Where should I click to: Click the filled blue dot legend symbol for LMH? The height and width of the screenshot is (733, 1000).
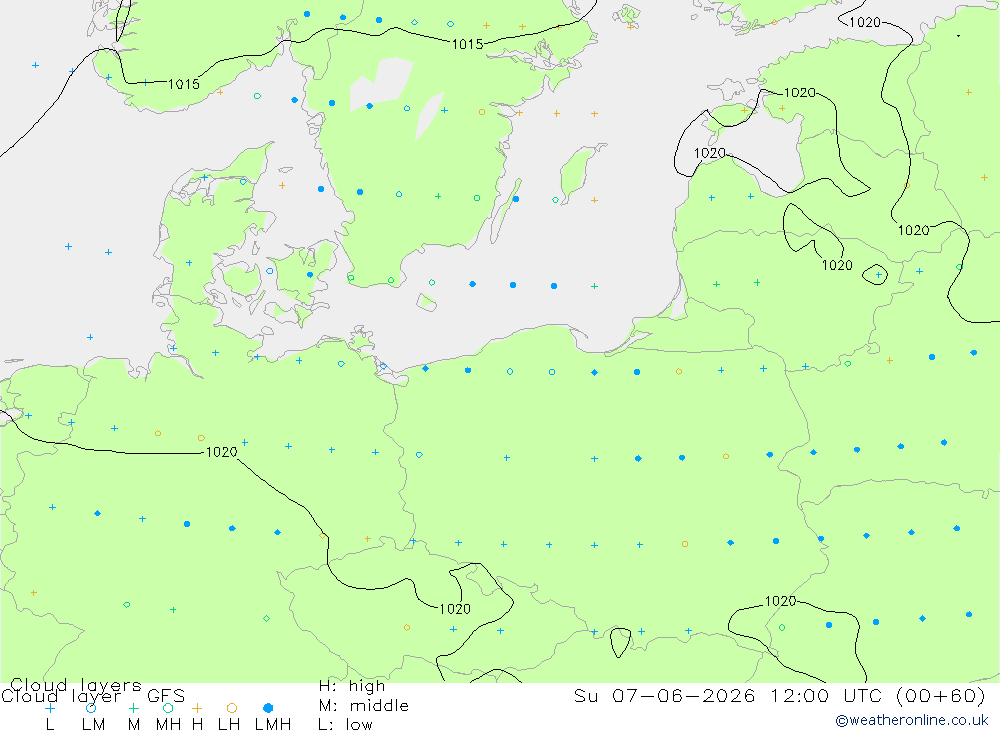268,708
